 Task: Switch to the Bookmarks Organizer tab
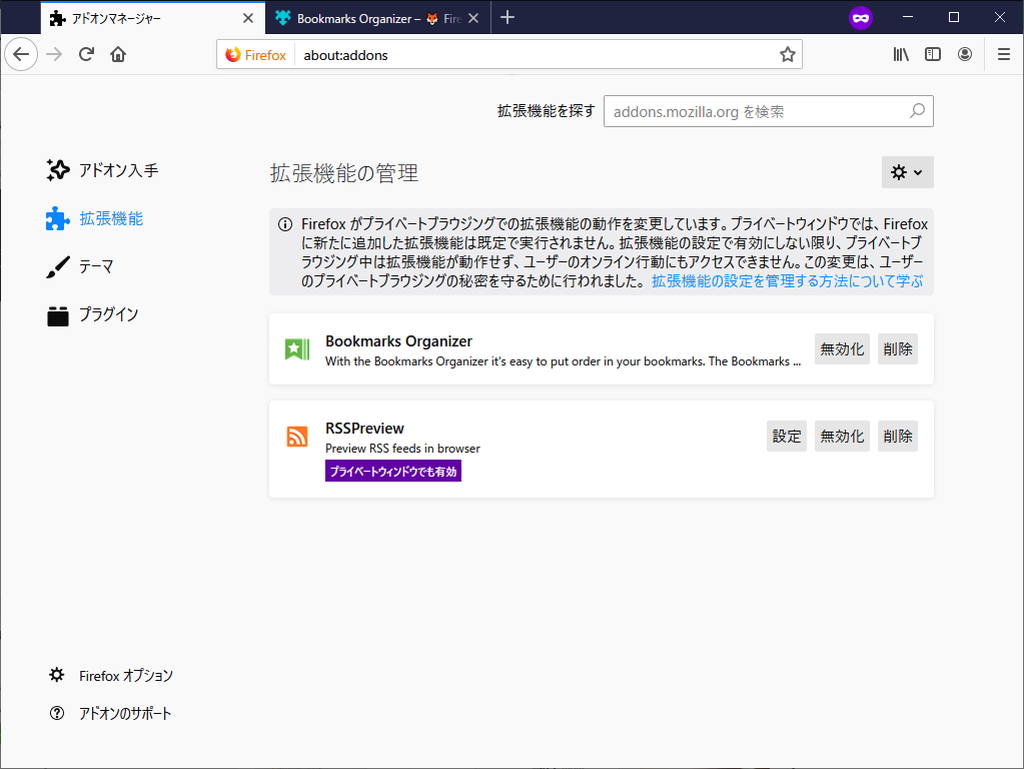370,17
